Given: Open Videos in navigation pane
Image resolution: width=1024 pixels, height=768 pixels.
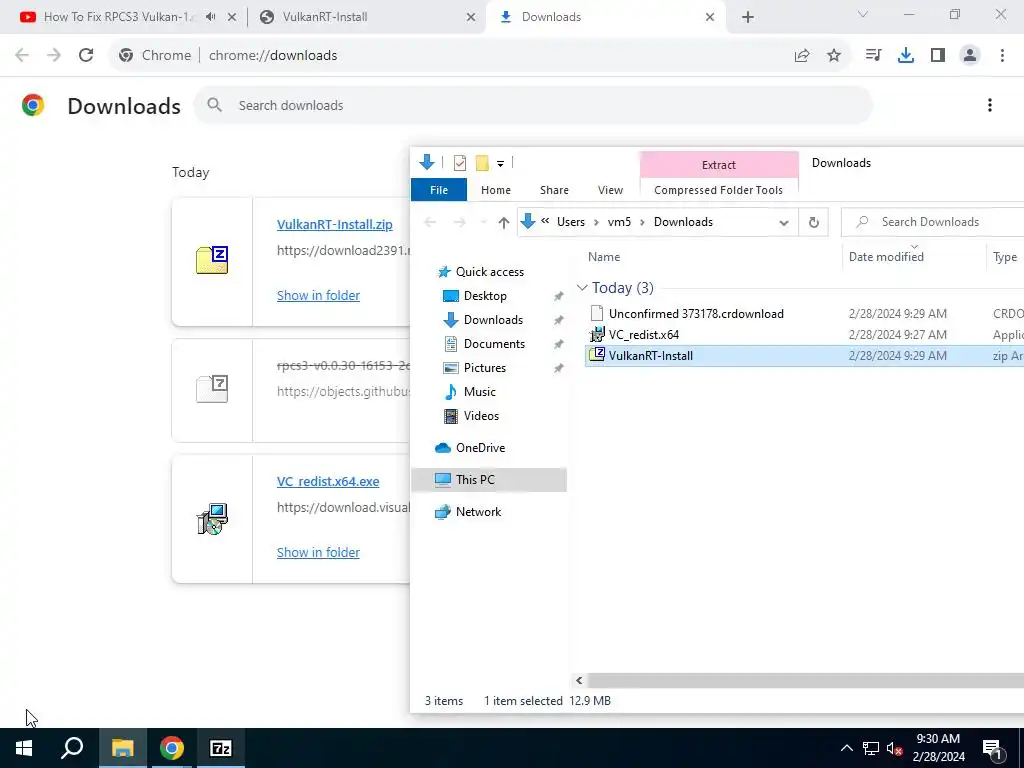Looking at the screenshot, I should click(481, 416).
